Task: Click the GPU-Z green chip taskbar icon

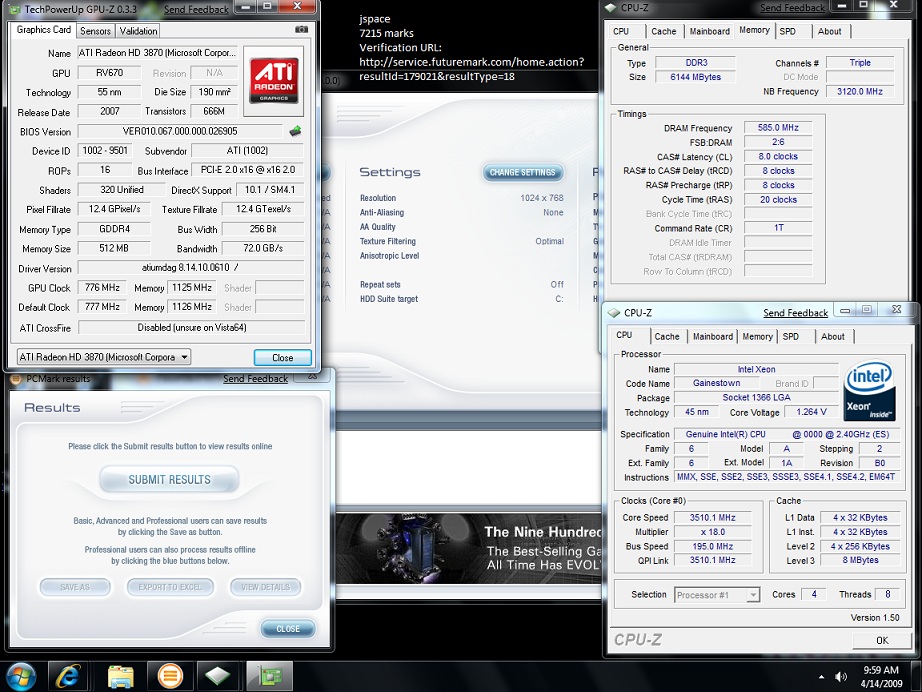Action: click(269, 676)
